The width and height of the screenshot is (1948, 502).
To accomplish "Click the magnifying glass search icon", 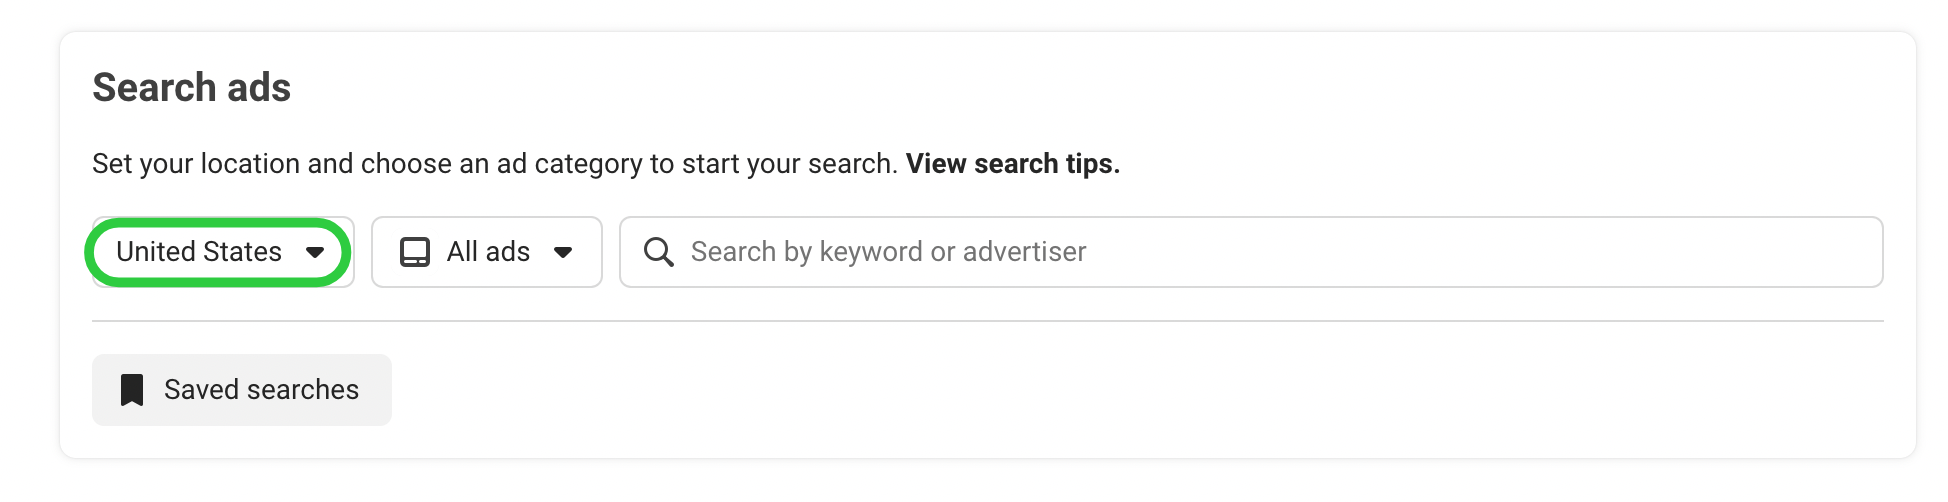I will point(658,252).
